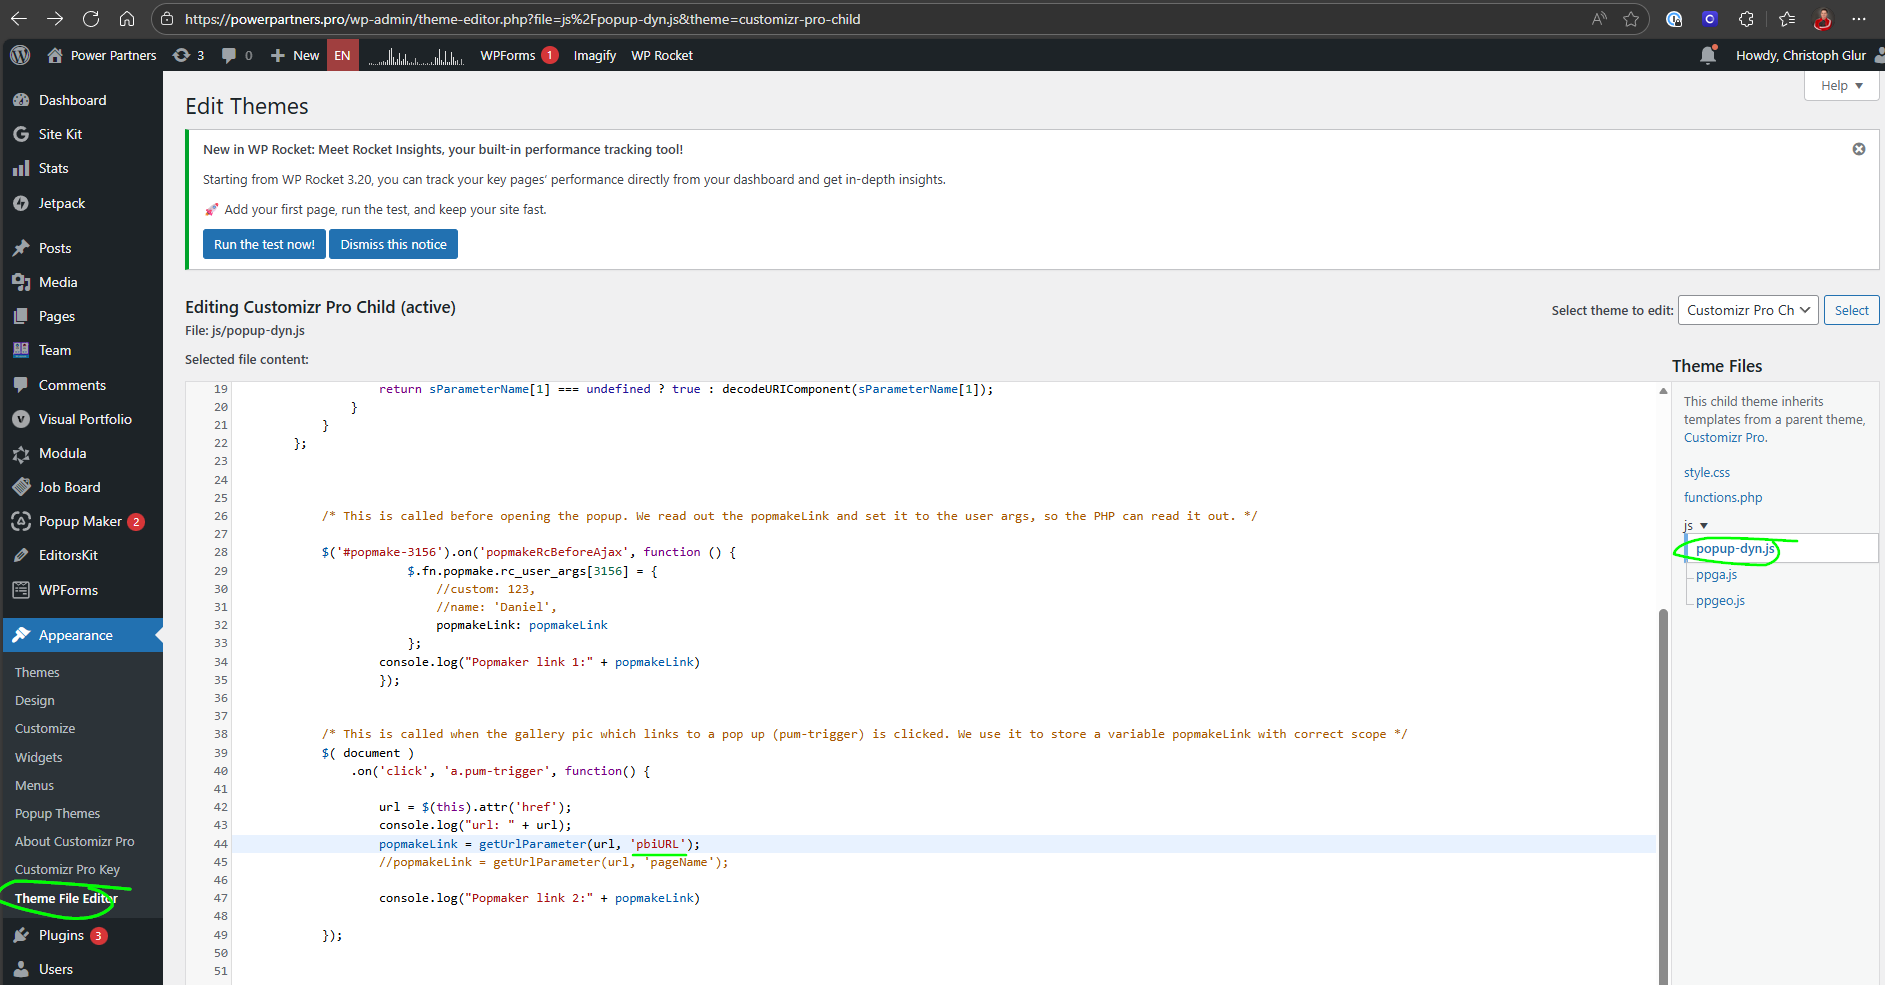The width and height of the screenshot is (1885, 985).
Task: Click Dismiss this notice button
Action: pyautogui.click(x=393, y=244)
